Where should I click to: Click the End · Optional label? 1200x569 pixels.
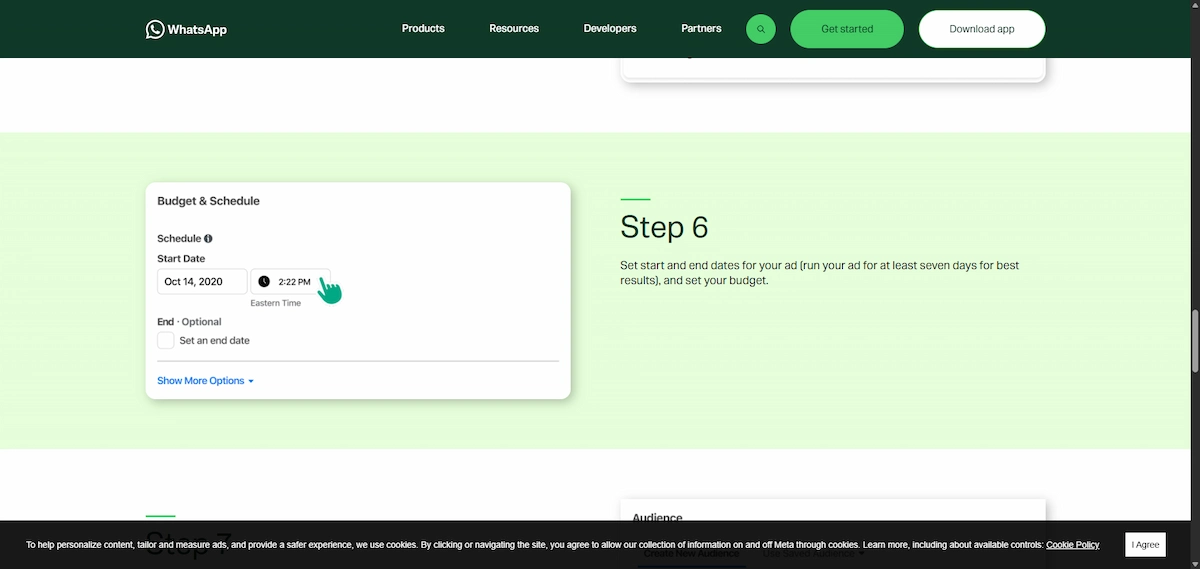[189, 322]
